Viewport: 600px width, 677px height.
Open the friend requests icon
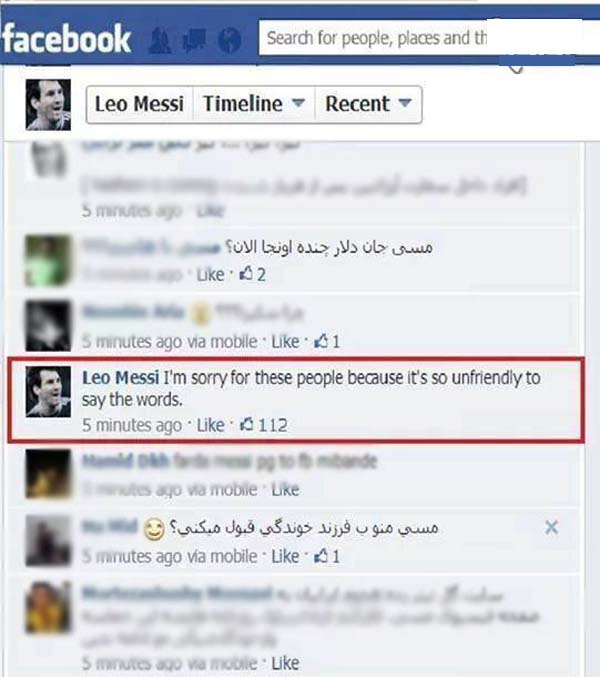[159, 41]
